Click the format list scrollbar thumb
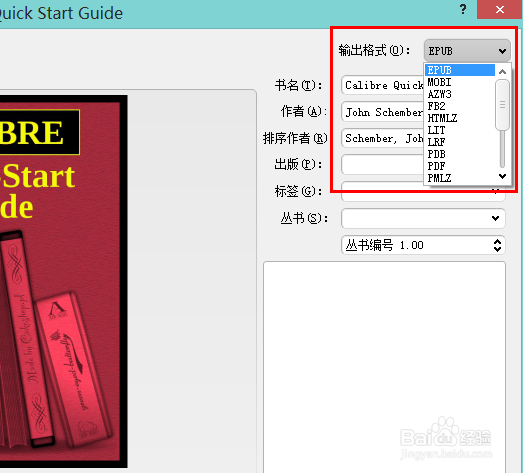 click(x=502, y=105)
